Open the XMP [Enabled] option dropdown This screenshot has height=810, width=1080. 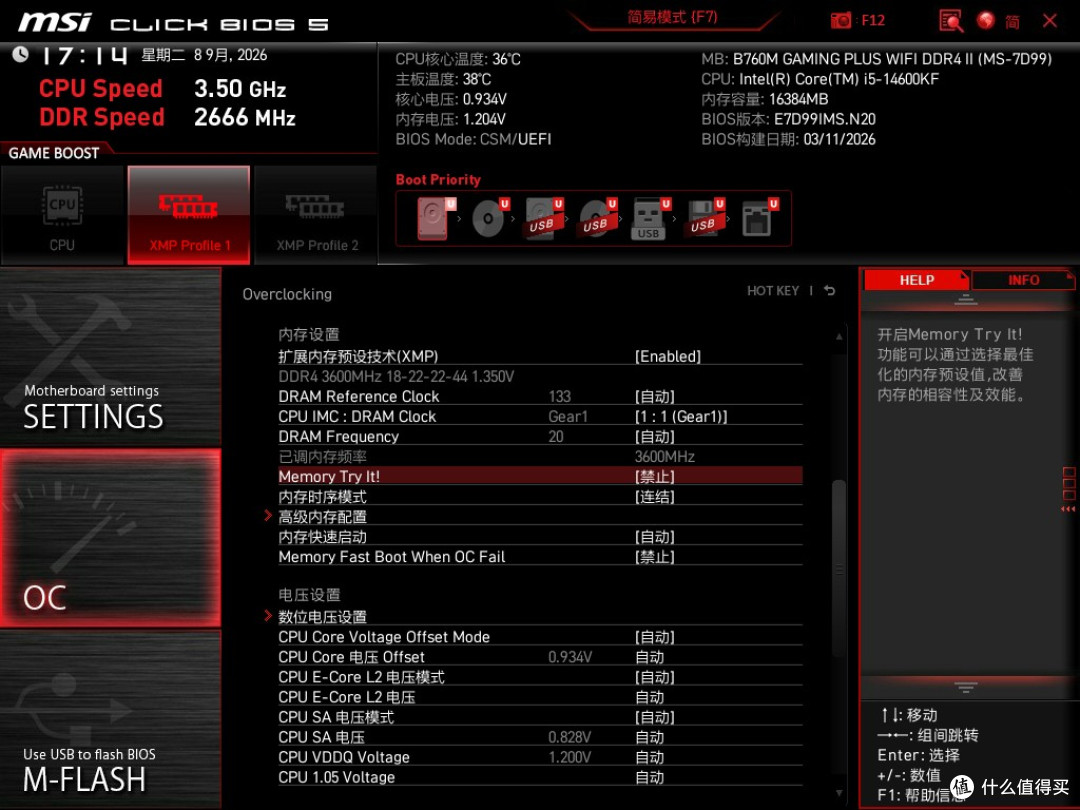tap(667, 356)
